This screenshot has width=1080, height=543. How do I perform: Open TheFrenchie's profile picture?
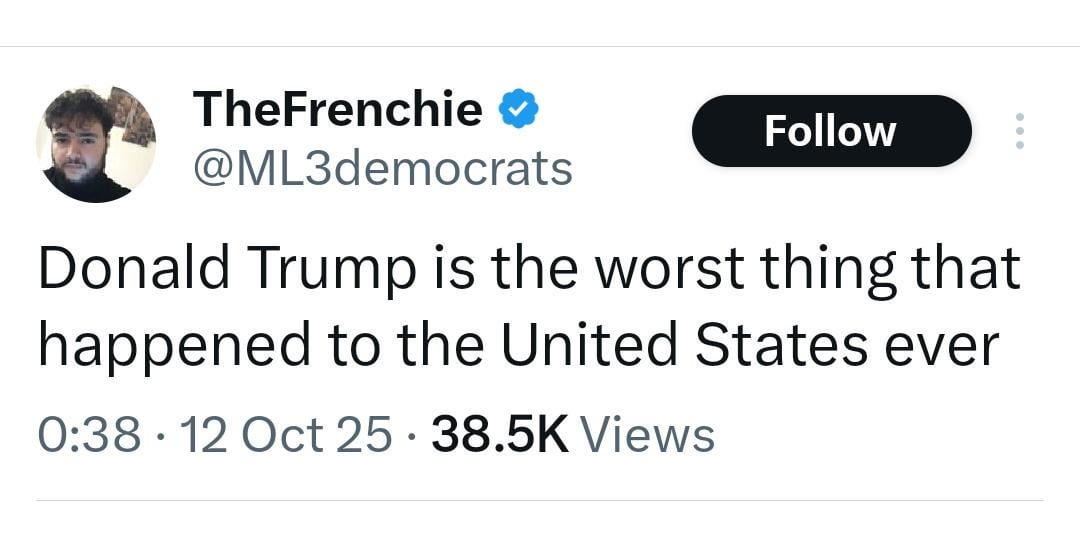pyautogui.click(x=96, y=143)
